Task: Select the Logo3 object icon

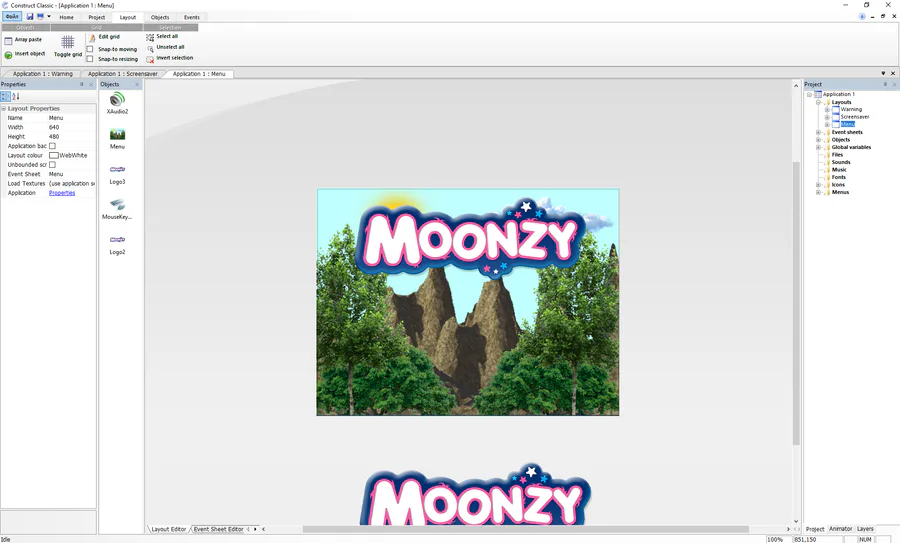Action: (x=117, y=169)
